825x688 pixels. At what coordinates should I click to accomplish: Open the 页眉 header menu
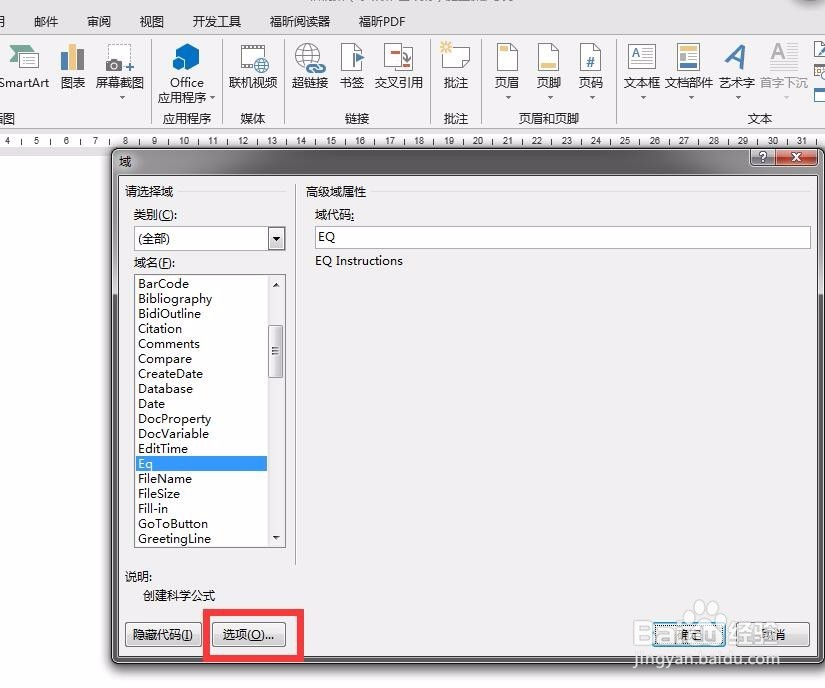(x=507, y=67)
